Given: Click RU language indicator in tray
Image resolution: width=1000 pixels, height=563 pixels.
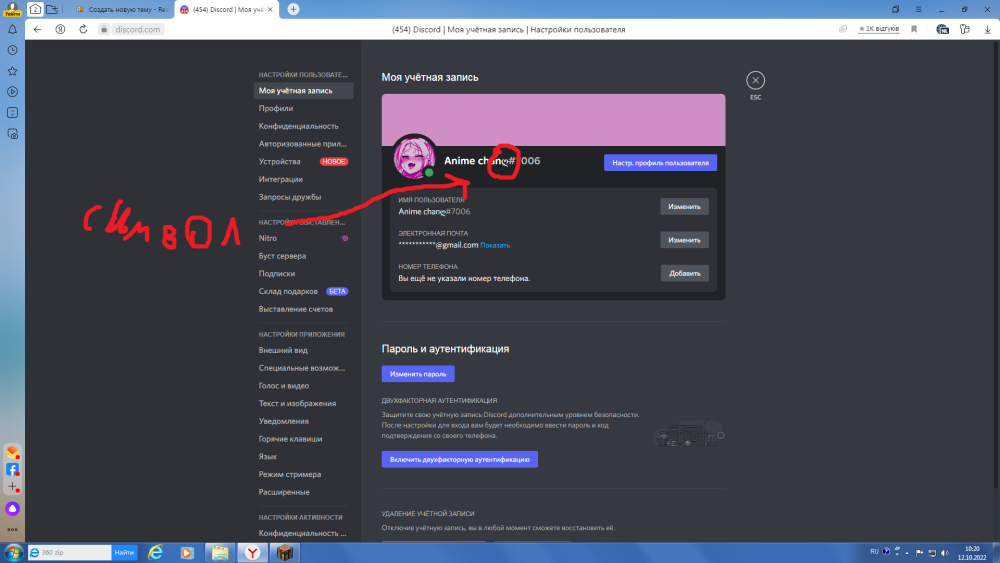Looking at the screenshot, I should [x=874, y=552].
